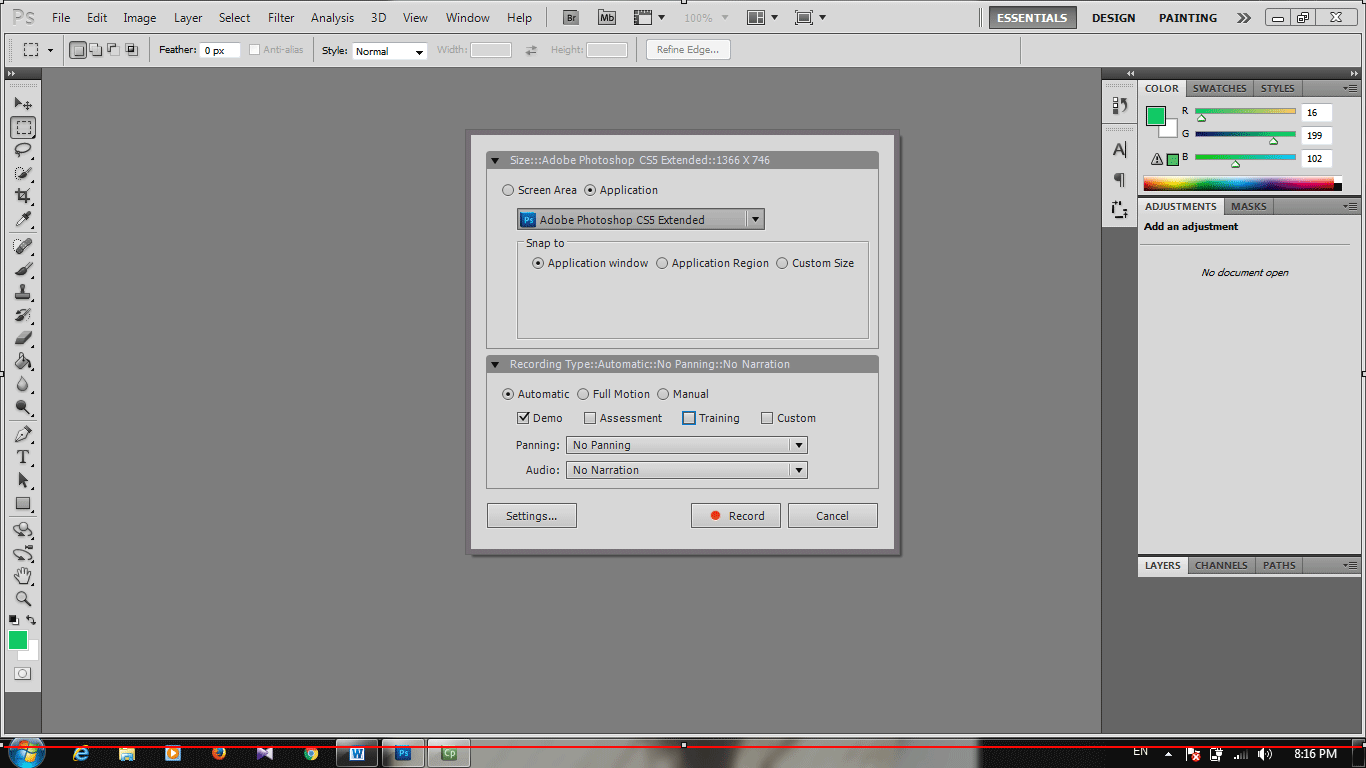
Task: Select the Rectangular Marquee tool
Action: (x=23, y=127)
